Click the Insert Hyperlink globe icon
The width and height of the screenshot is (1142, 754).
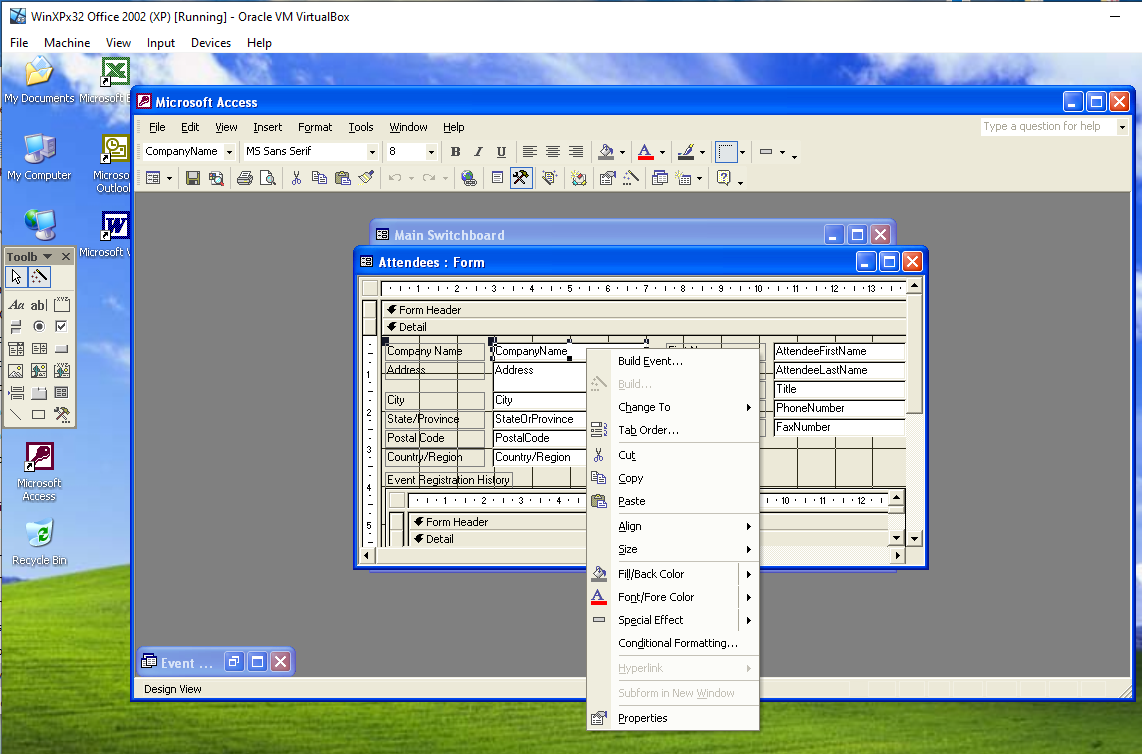click(x=469, y=178)
